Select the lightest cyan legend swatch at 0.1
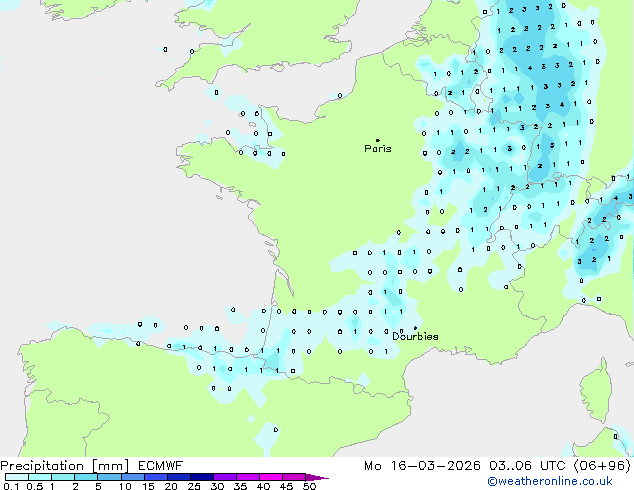Viewport: 634px width, 490px height. click(17, 477)
